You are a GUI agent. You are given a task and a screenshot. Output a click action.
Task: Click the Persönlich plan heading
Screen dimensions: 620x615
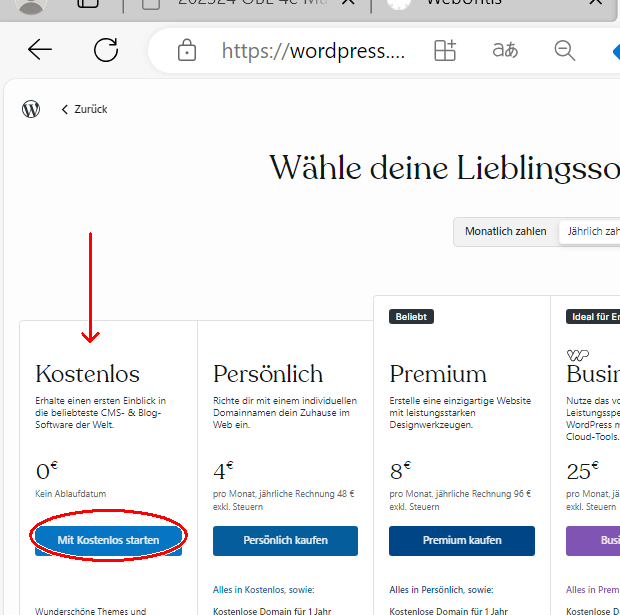tap(268, 374)
